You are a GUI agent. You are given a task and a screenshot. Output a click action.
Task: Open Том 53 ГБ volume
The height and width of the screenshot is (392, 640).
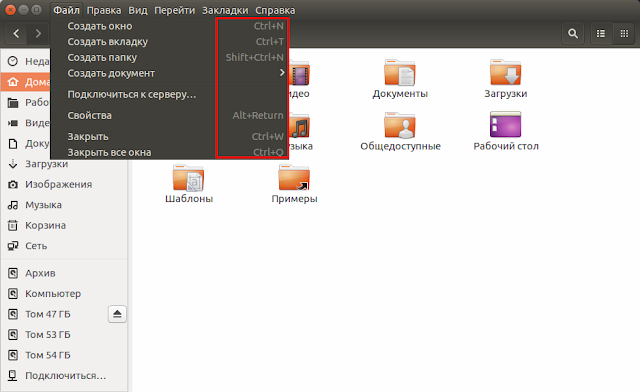point(64,334)
